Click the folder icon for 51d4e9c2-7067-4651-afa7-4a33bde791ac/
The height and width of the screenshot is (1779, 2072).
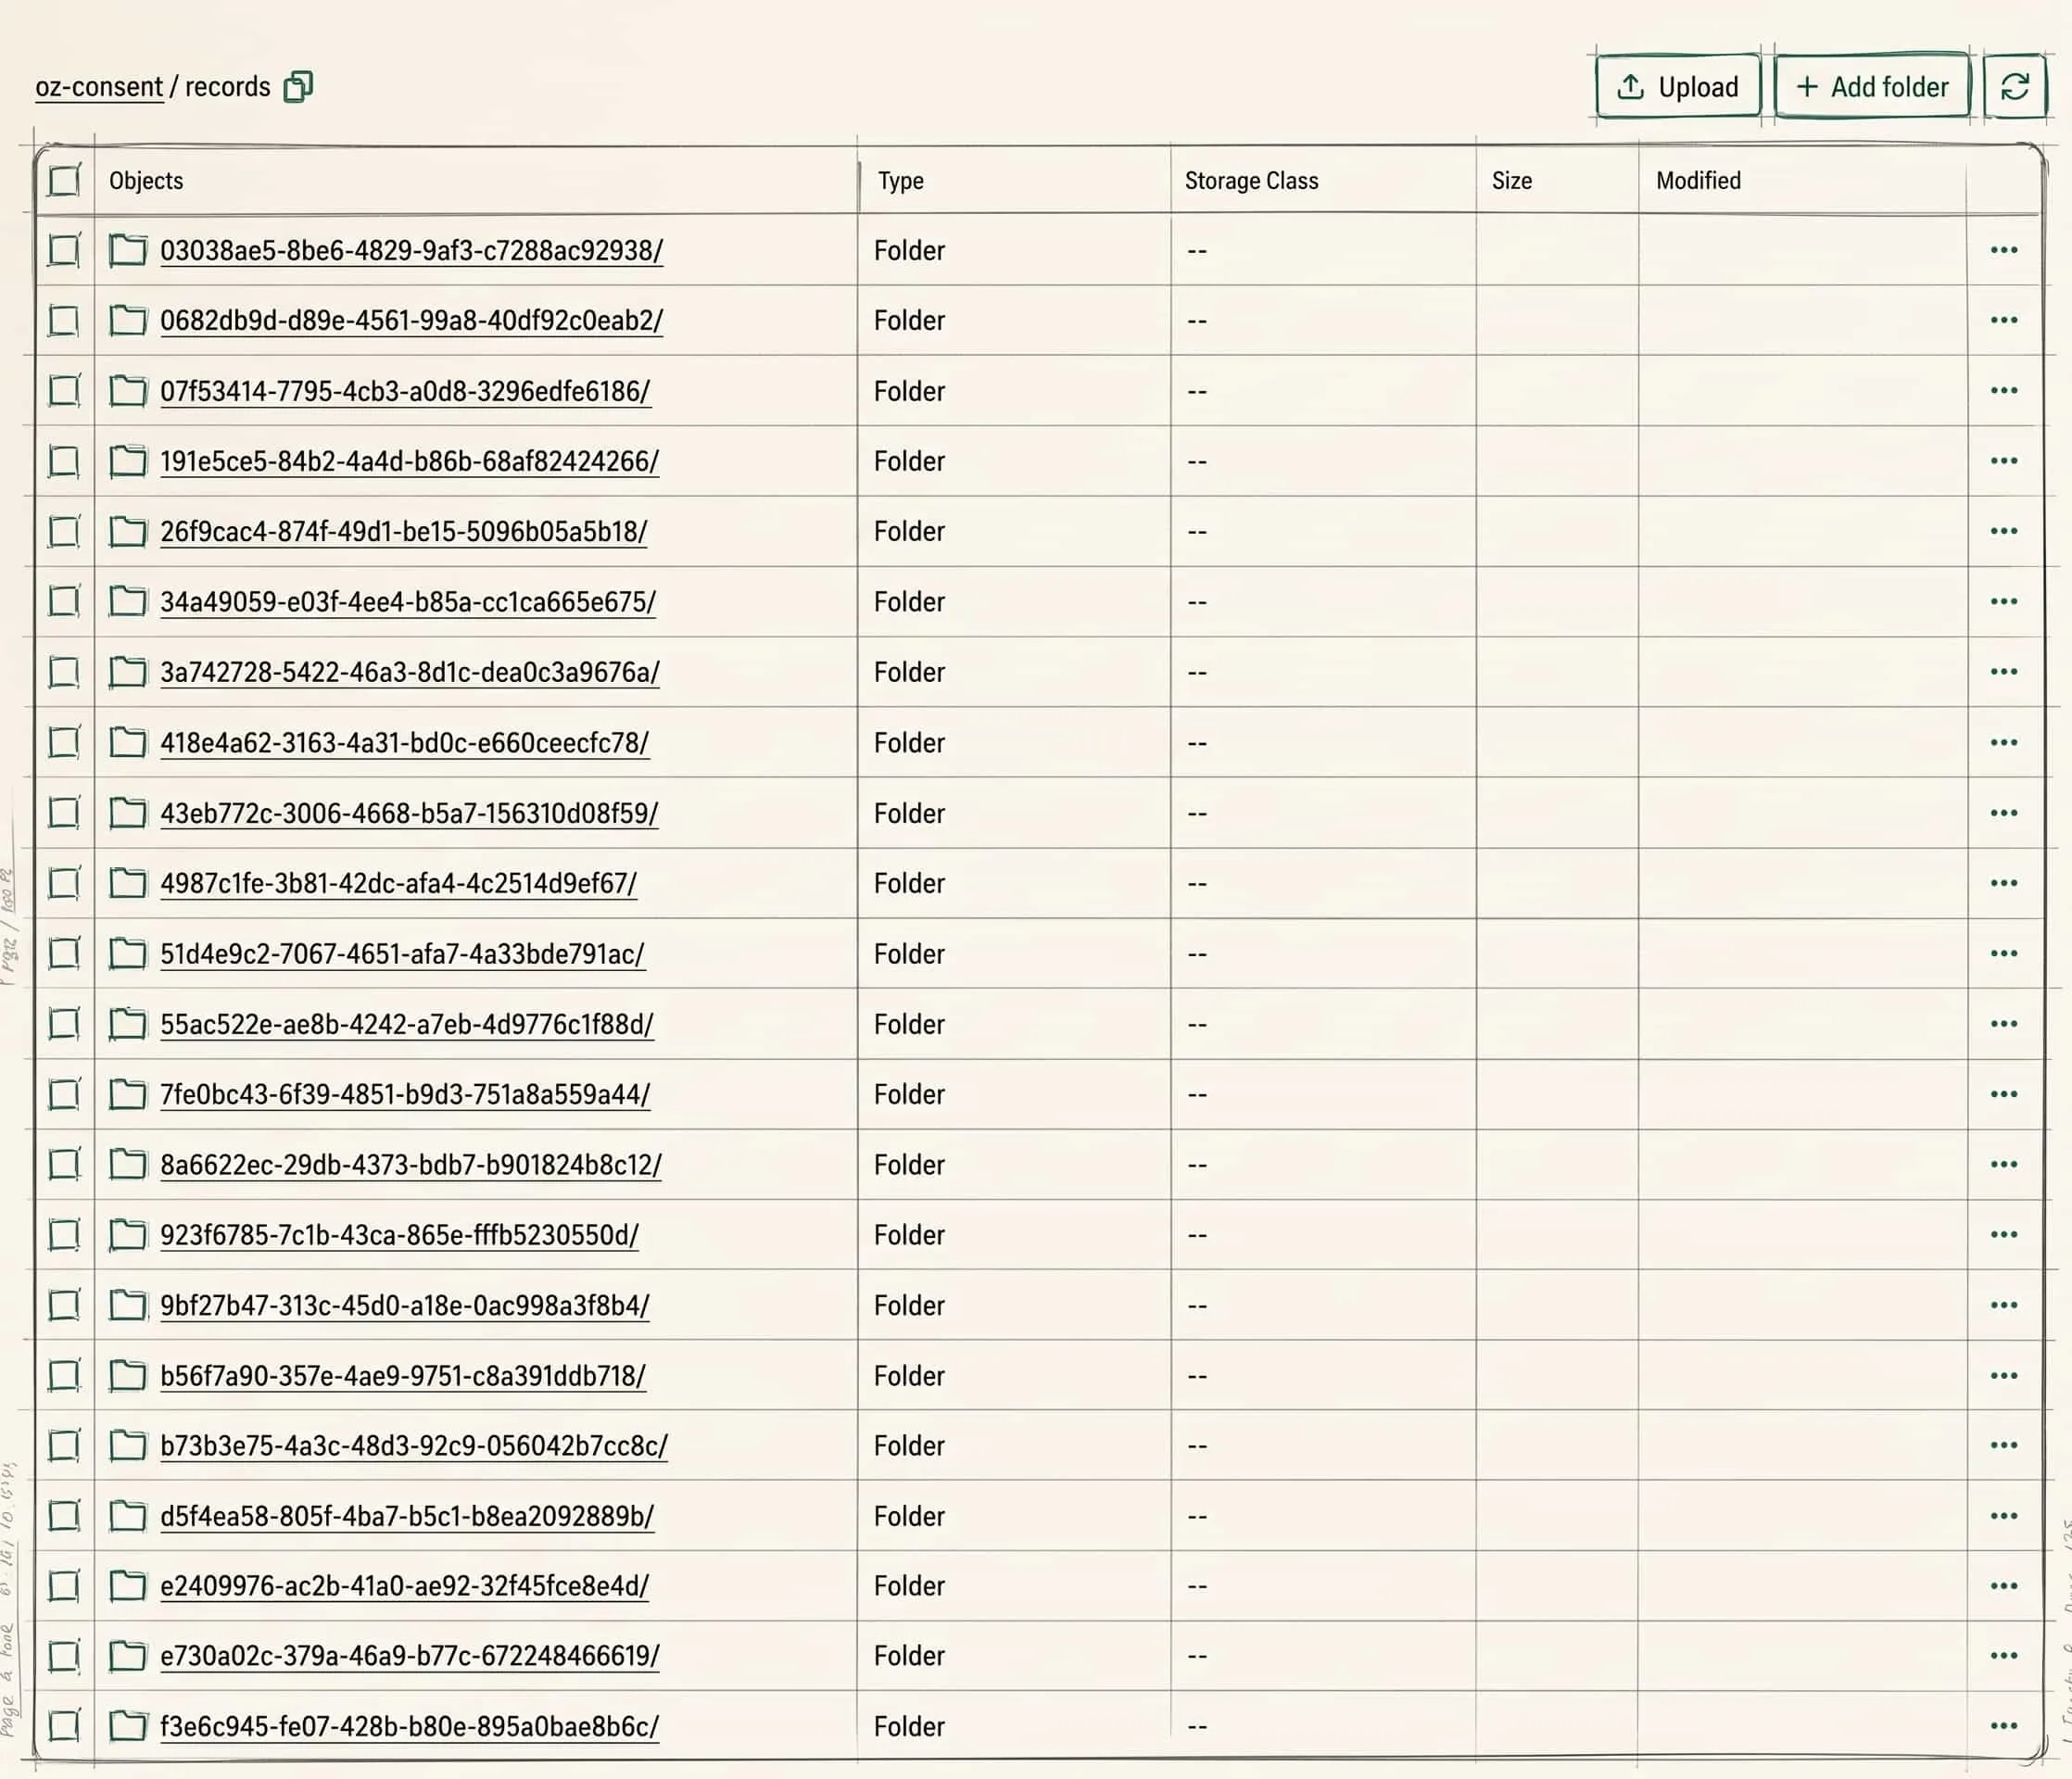(128, 954)
